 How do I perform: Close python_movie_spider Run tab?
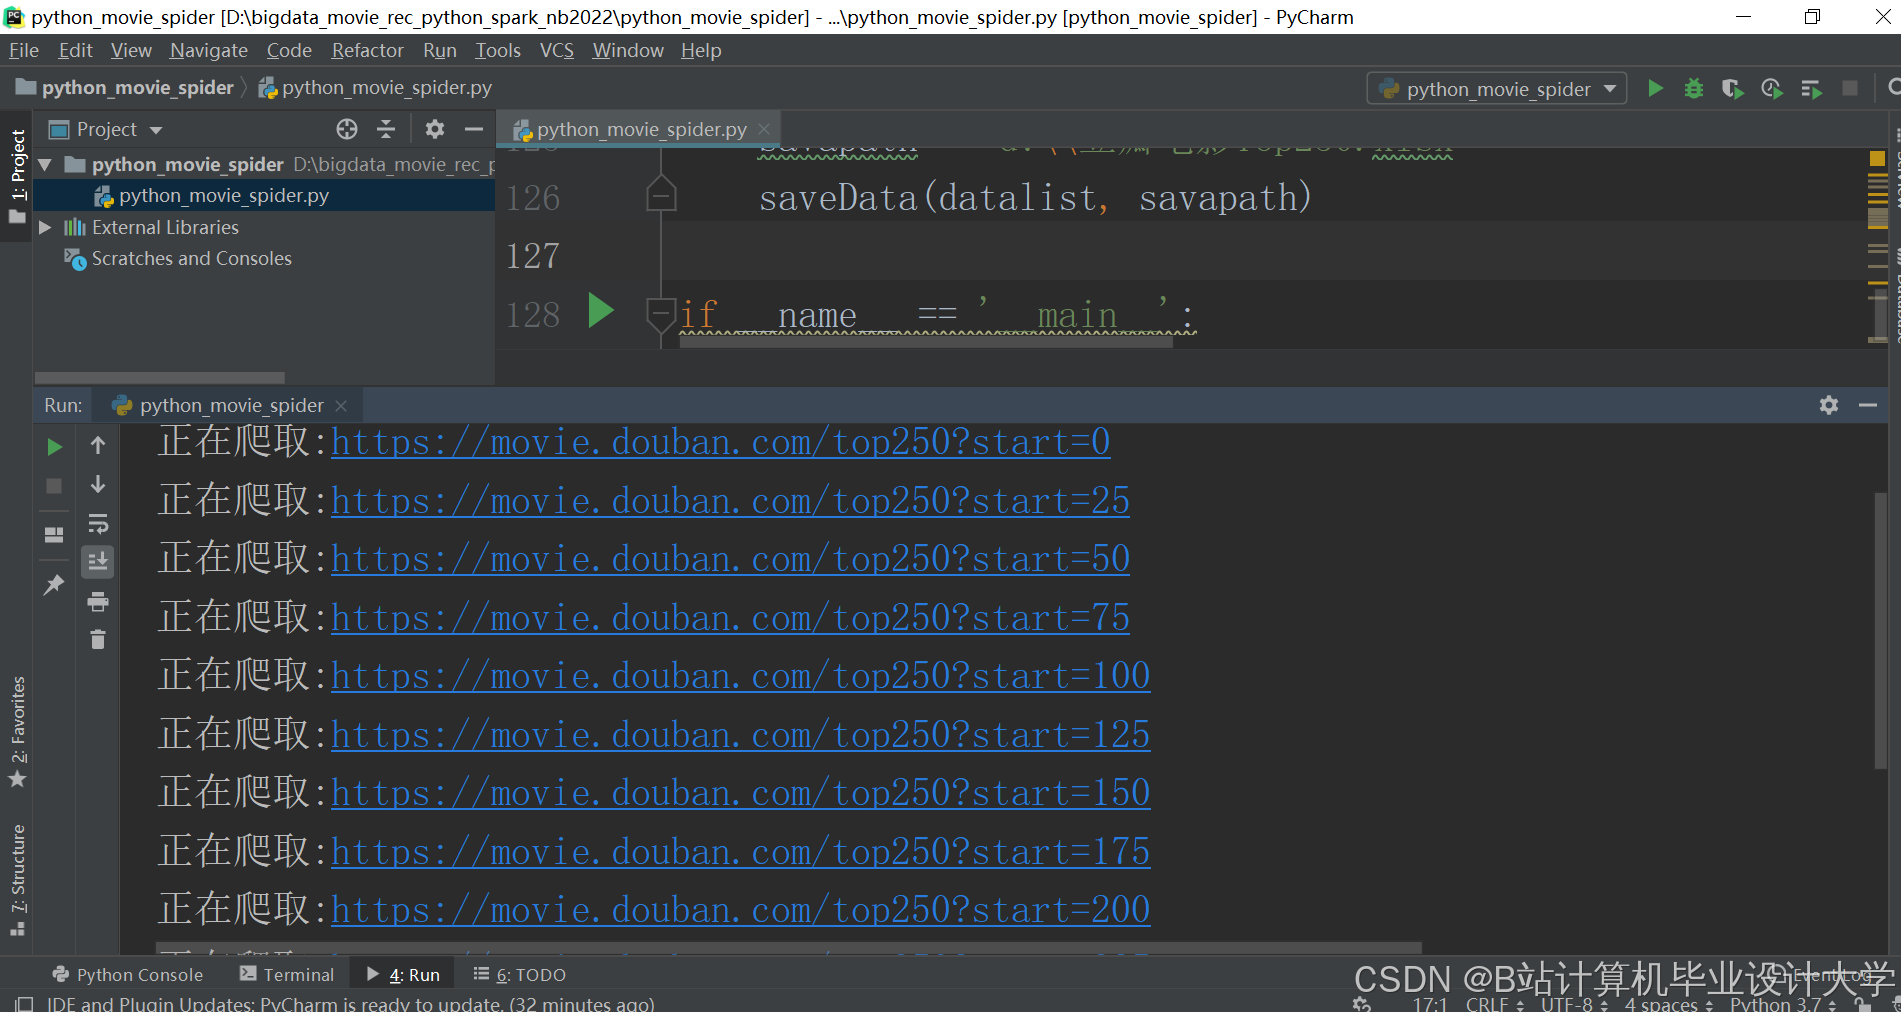[341, 405]
